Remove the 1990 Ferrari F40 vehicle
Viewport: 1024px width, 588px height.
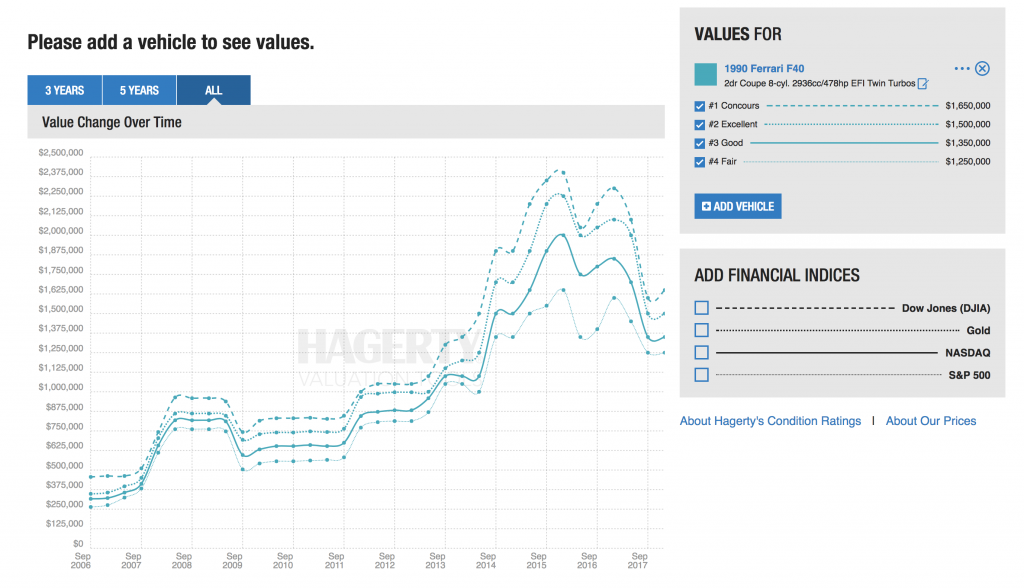982,69
